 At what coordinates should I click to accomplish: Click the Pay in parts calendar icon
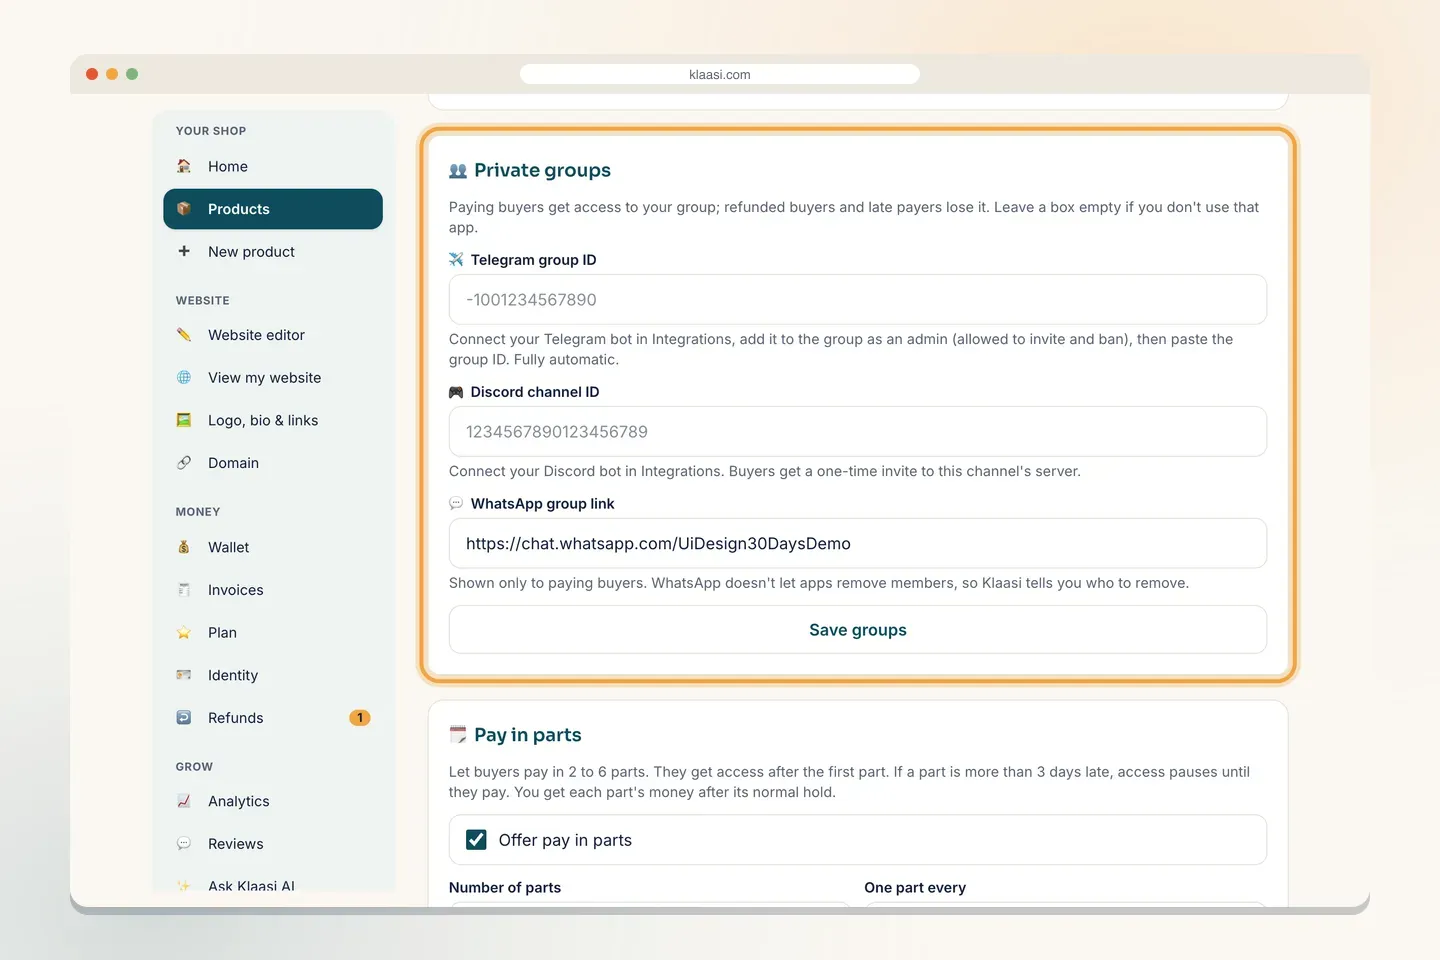458,735
